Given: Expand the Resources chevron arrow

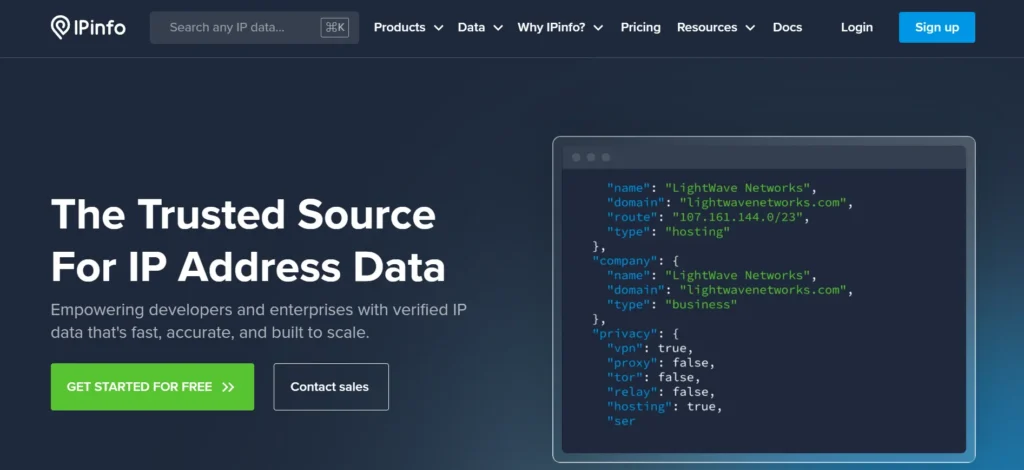Looking at the screenshot, I should coord(750,28).
